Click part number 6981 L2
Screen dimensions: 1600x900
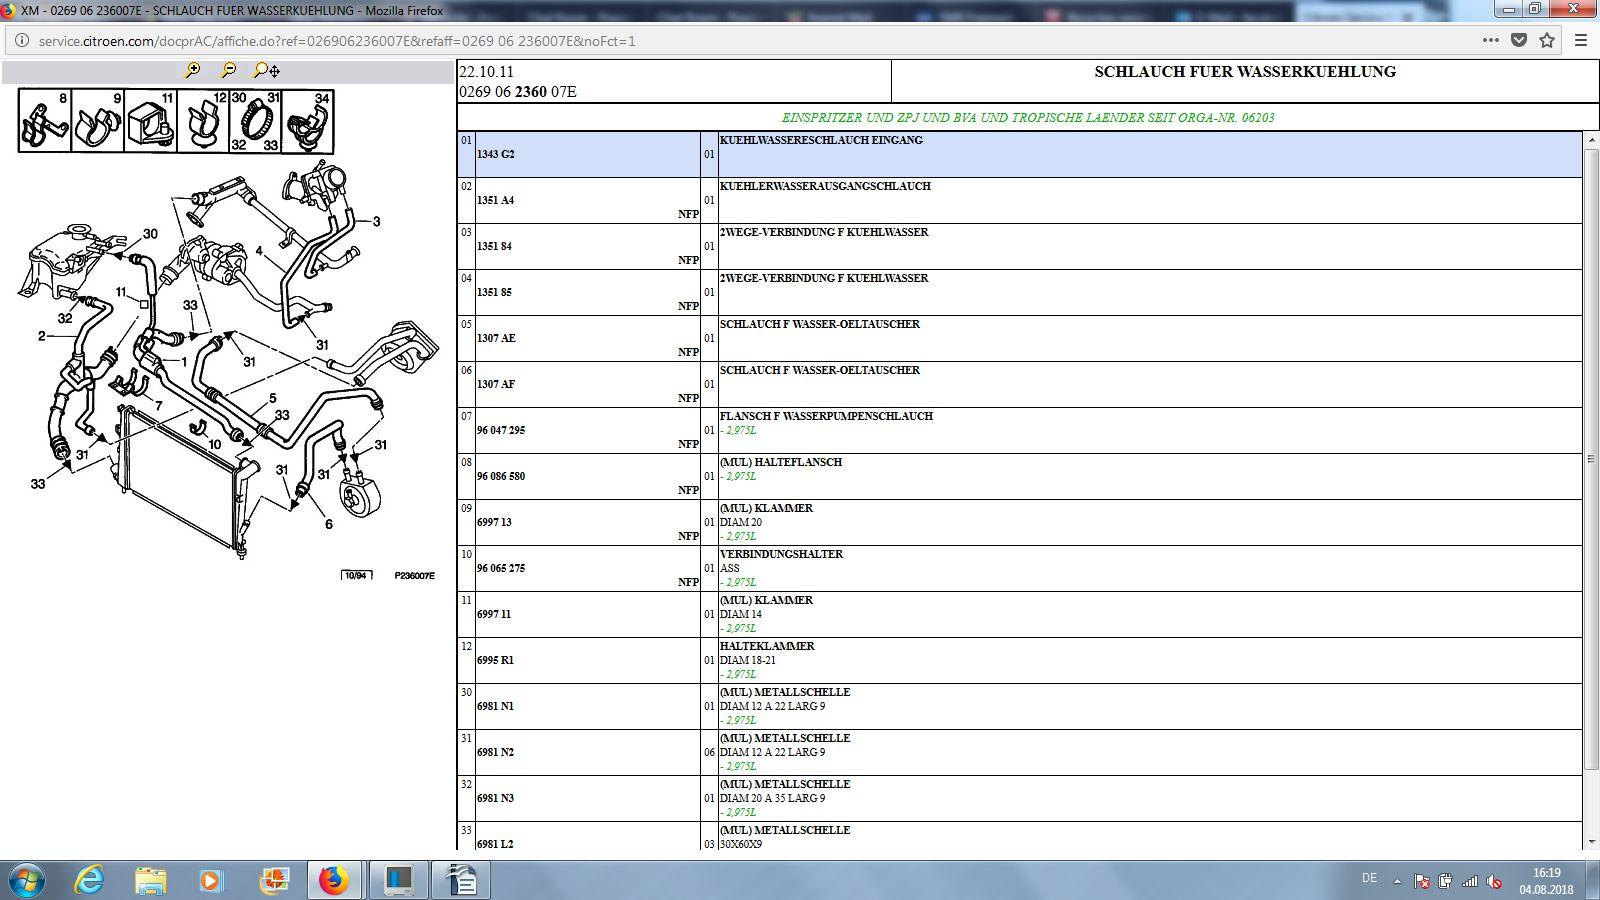[495, 844]
